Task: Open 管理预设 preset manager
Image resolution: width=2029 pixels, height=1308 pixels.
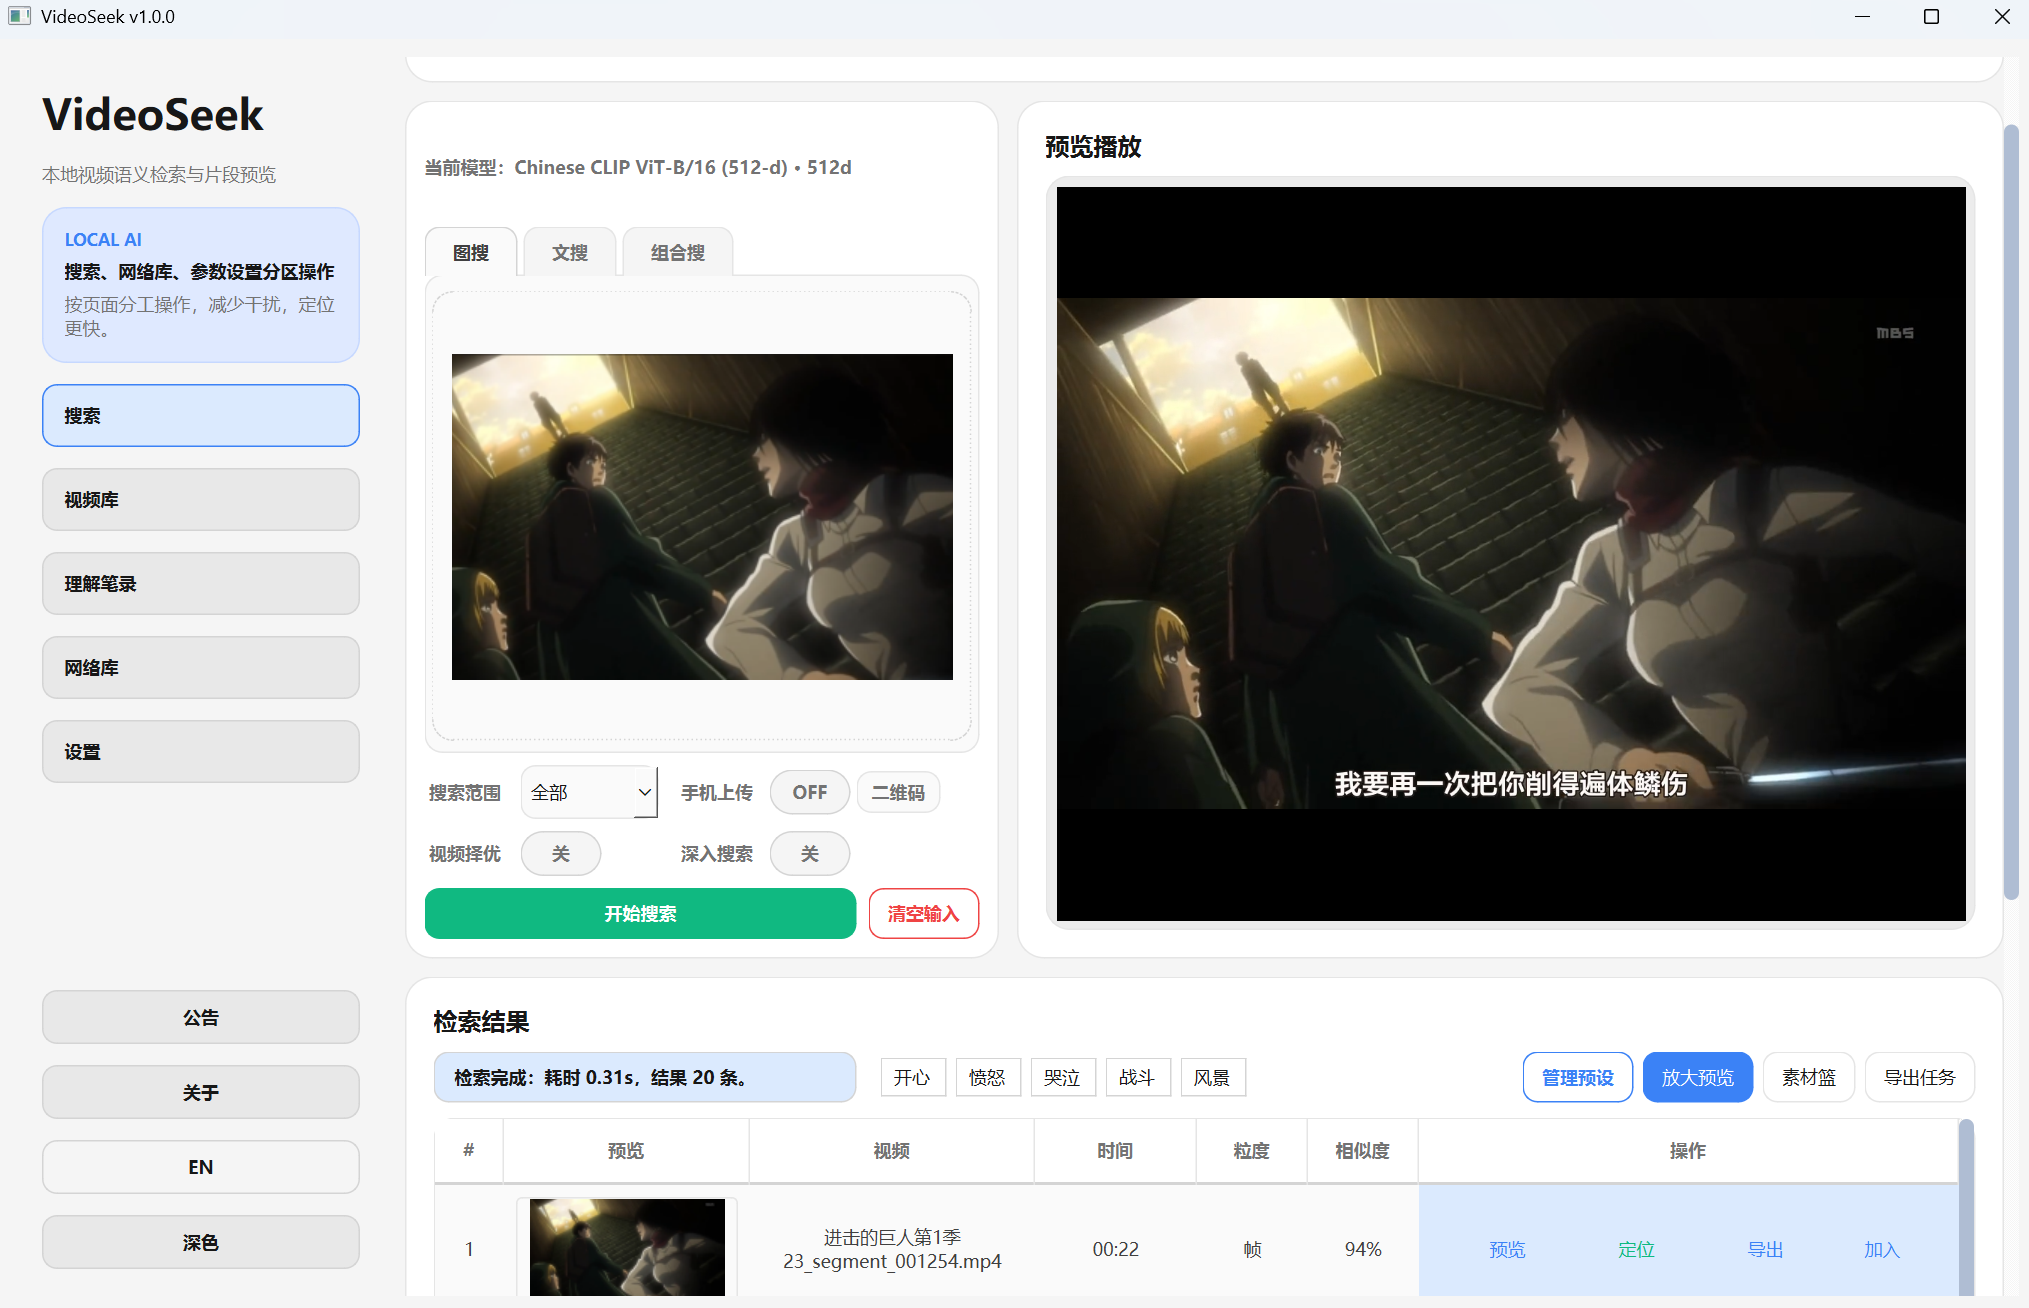Action: click(1578, 1077)
